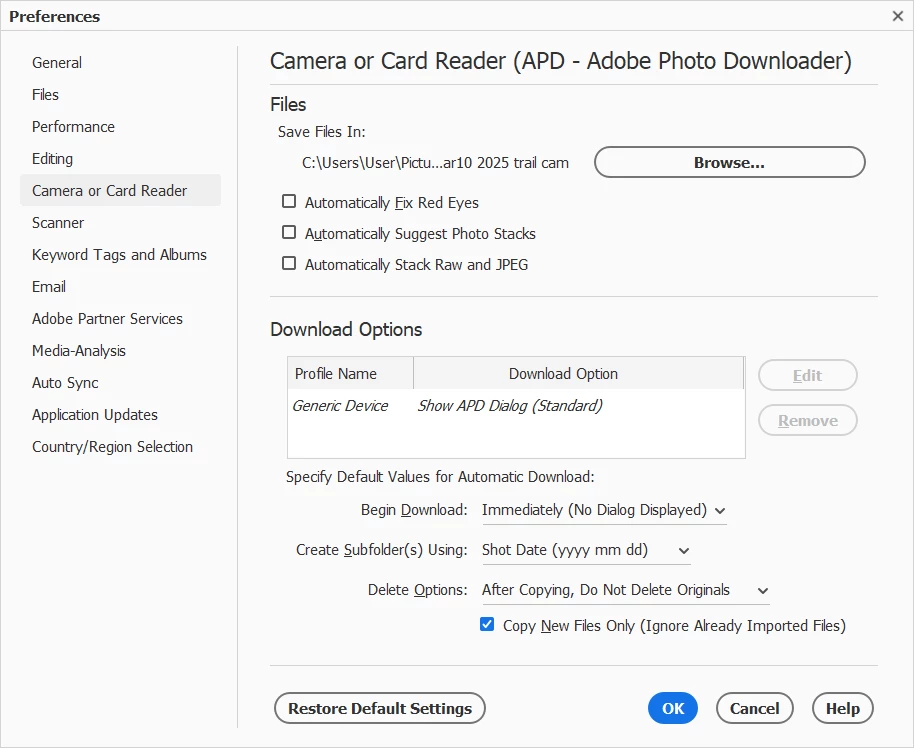Select the Media-Analysis preferences category
This screenshot has width=914, height=748.
point(79,351)
